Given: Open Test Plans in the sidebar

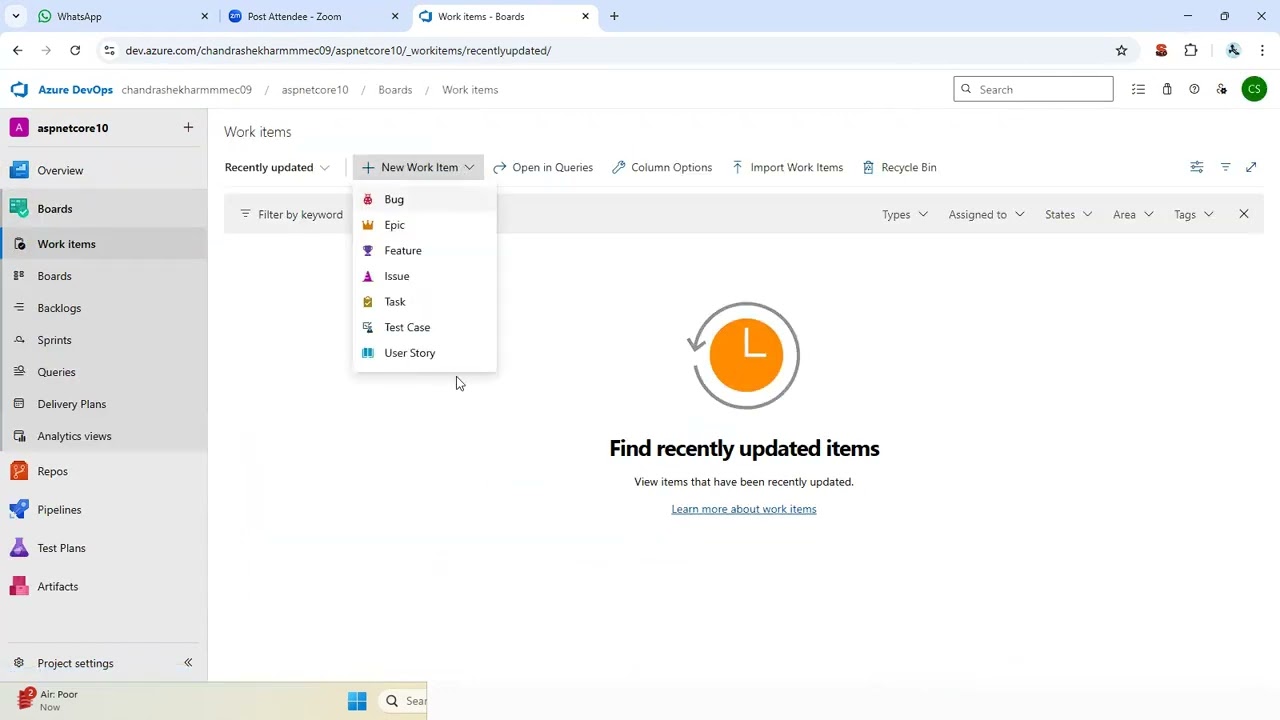Looking at the screenshot, I should point(104,548).
